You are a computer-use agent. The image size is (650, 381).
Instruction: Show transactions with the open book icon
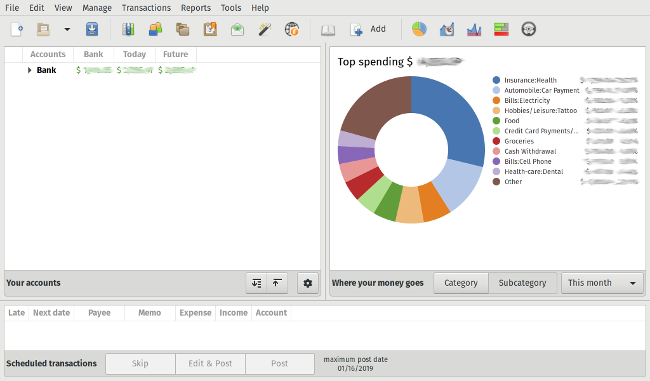coord(328,29)
